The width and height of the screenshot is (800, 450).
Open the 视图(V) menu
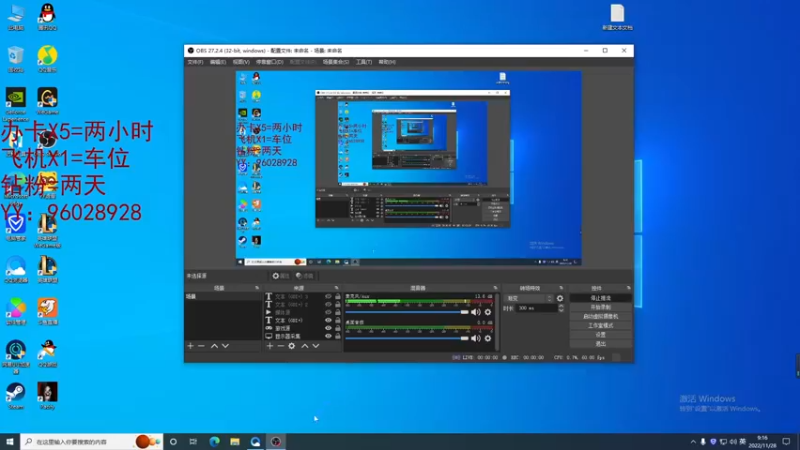[x=241, y=62]
